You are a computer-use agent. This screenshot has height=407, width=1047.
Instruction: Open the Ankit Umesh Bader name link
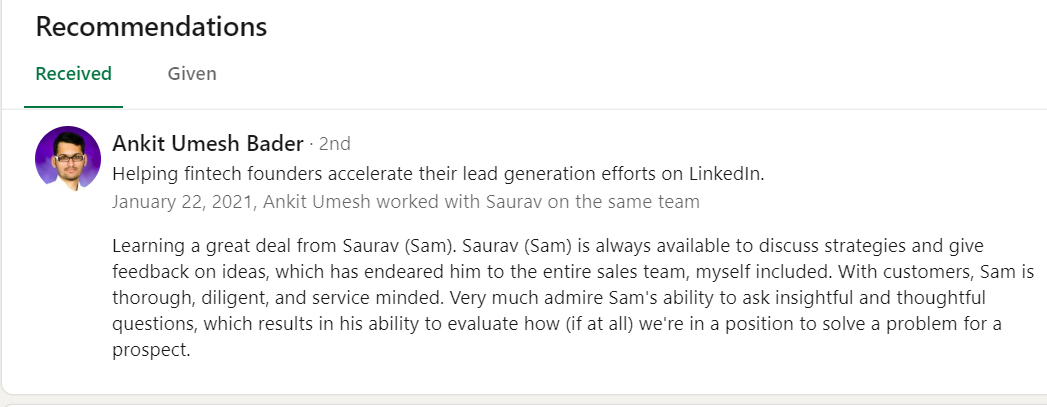208,144
